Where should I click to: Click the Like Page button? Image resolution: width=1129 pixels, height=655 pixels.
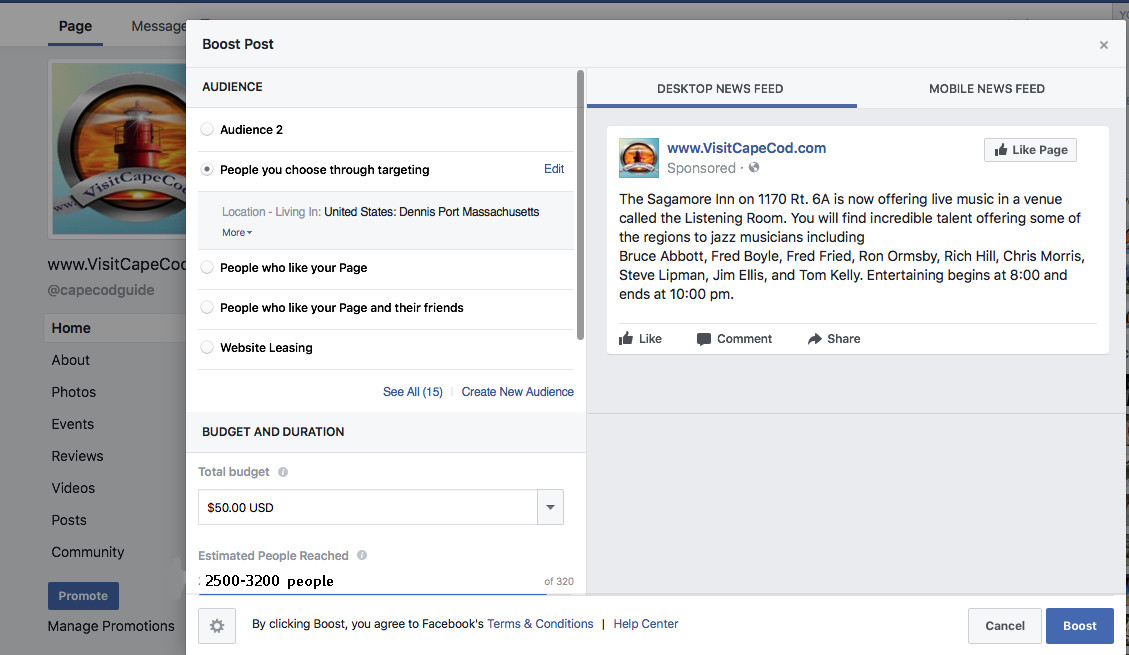(1030, 150)
